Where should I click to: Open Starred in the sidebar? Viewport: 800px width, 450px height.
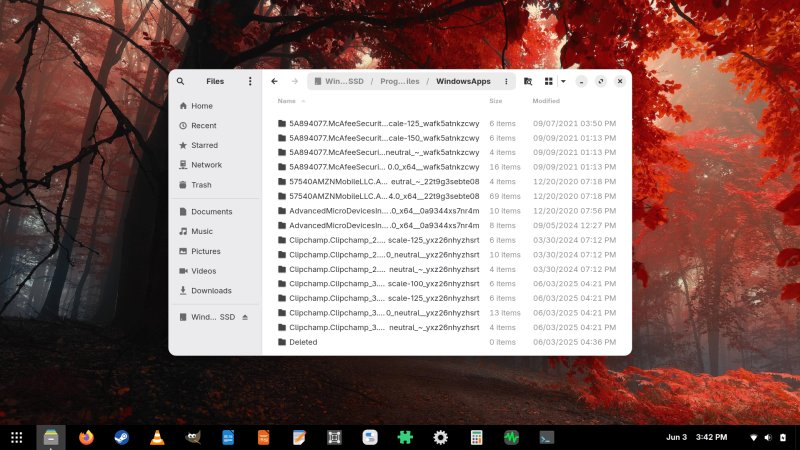[203, 145]
